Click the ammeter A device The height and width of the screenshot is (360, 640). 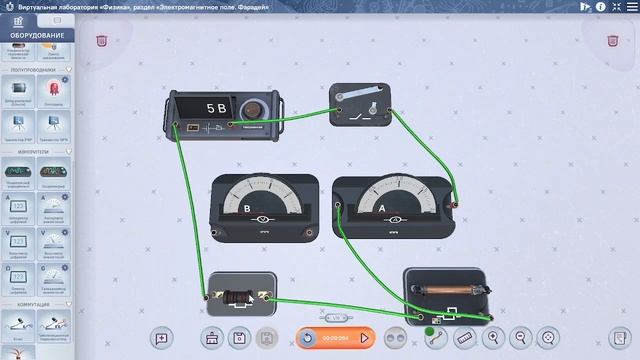coord(394,207)
